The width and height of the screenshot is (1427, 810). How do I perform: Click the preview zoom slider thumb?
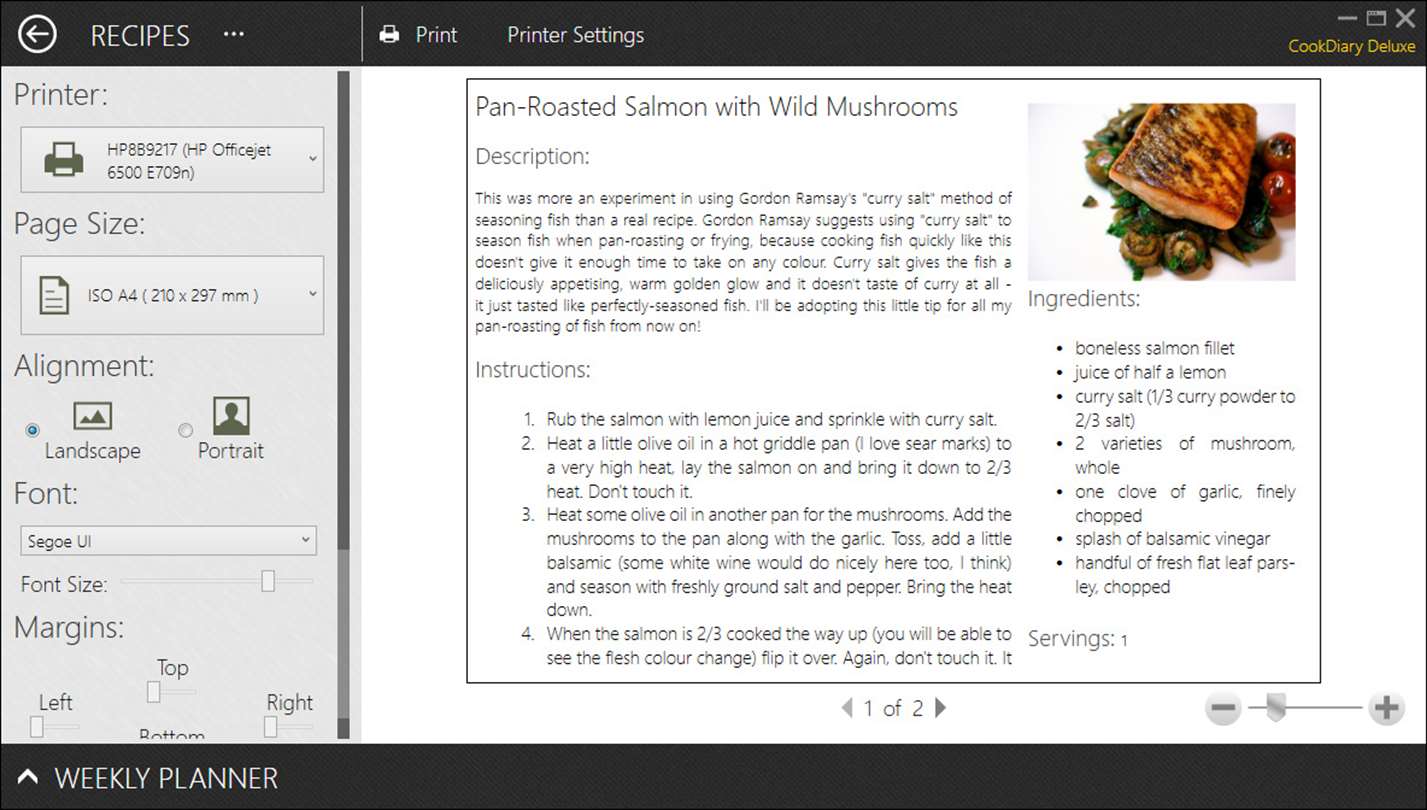point(1274,709)
